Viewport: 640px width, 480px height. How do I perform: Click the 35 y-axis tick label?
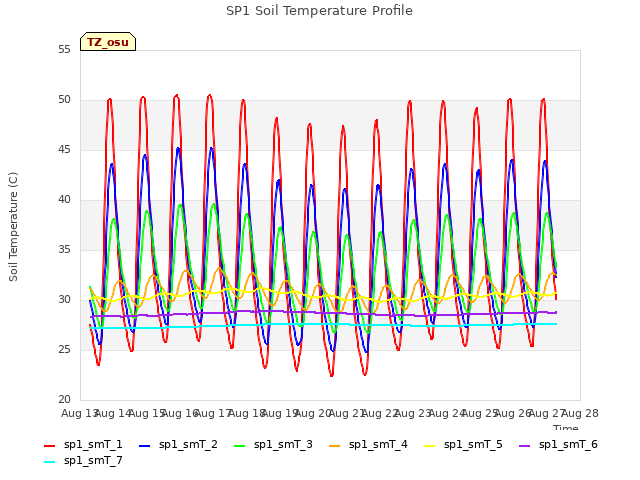[64, 250]
